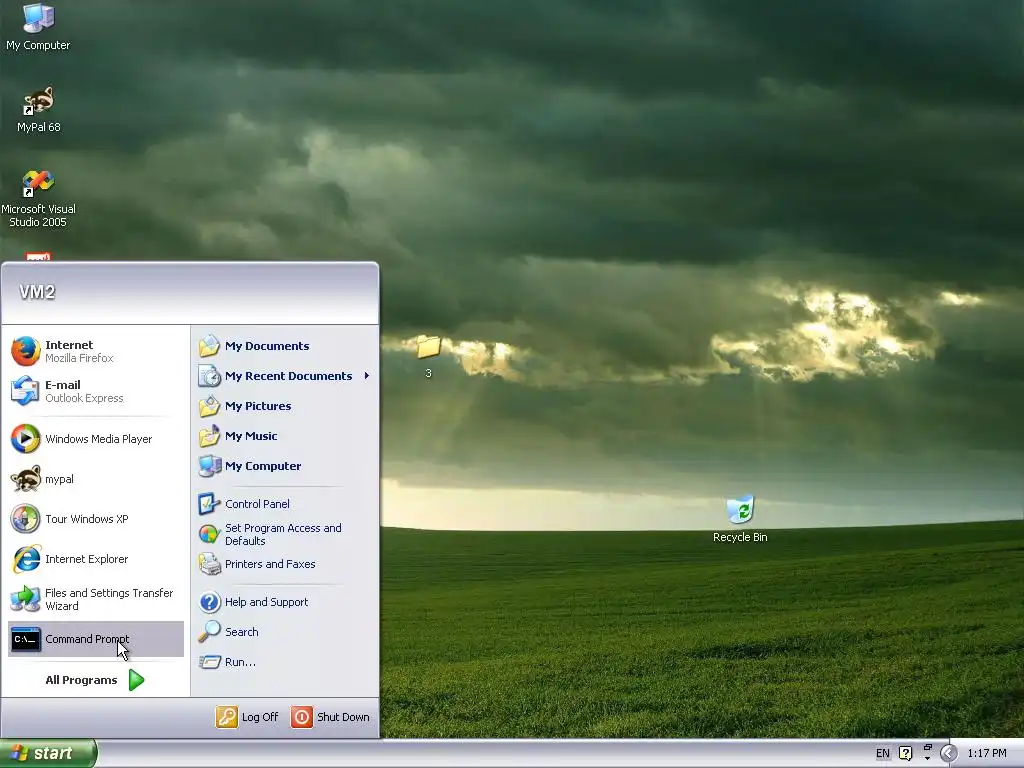Open My Music folder

(285, 436)
